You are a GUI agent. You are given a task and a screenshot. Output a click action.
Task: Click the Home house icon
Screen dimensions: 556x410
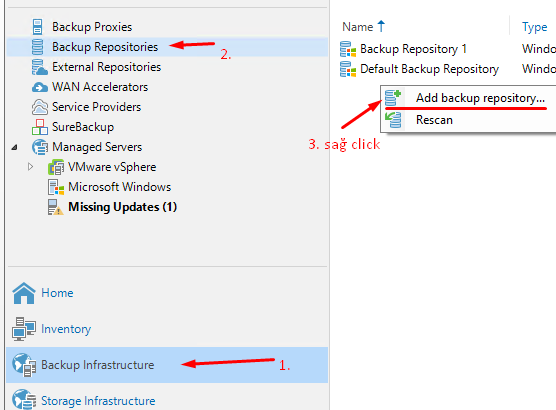(x=24, y=293)
